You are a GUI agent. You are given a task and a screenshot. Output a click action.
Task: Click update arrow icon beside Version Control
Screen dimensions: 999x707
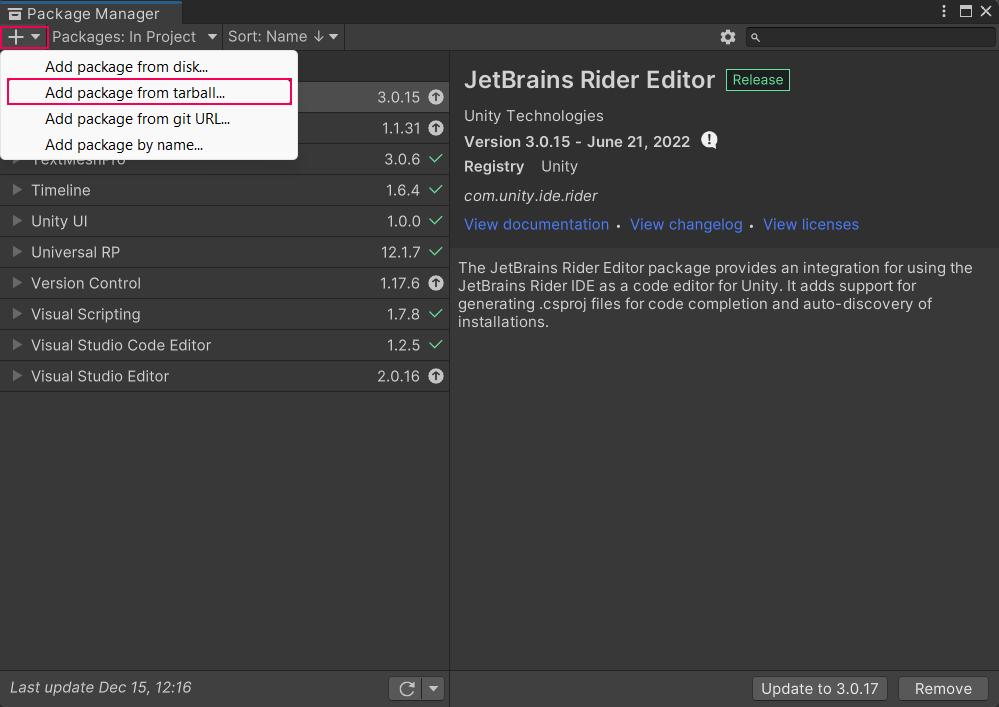(435, 283)
